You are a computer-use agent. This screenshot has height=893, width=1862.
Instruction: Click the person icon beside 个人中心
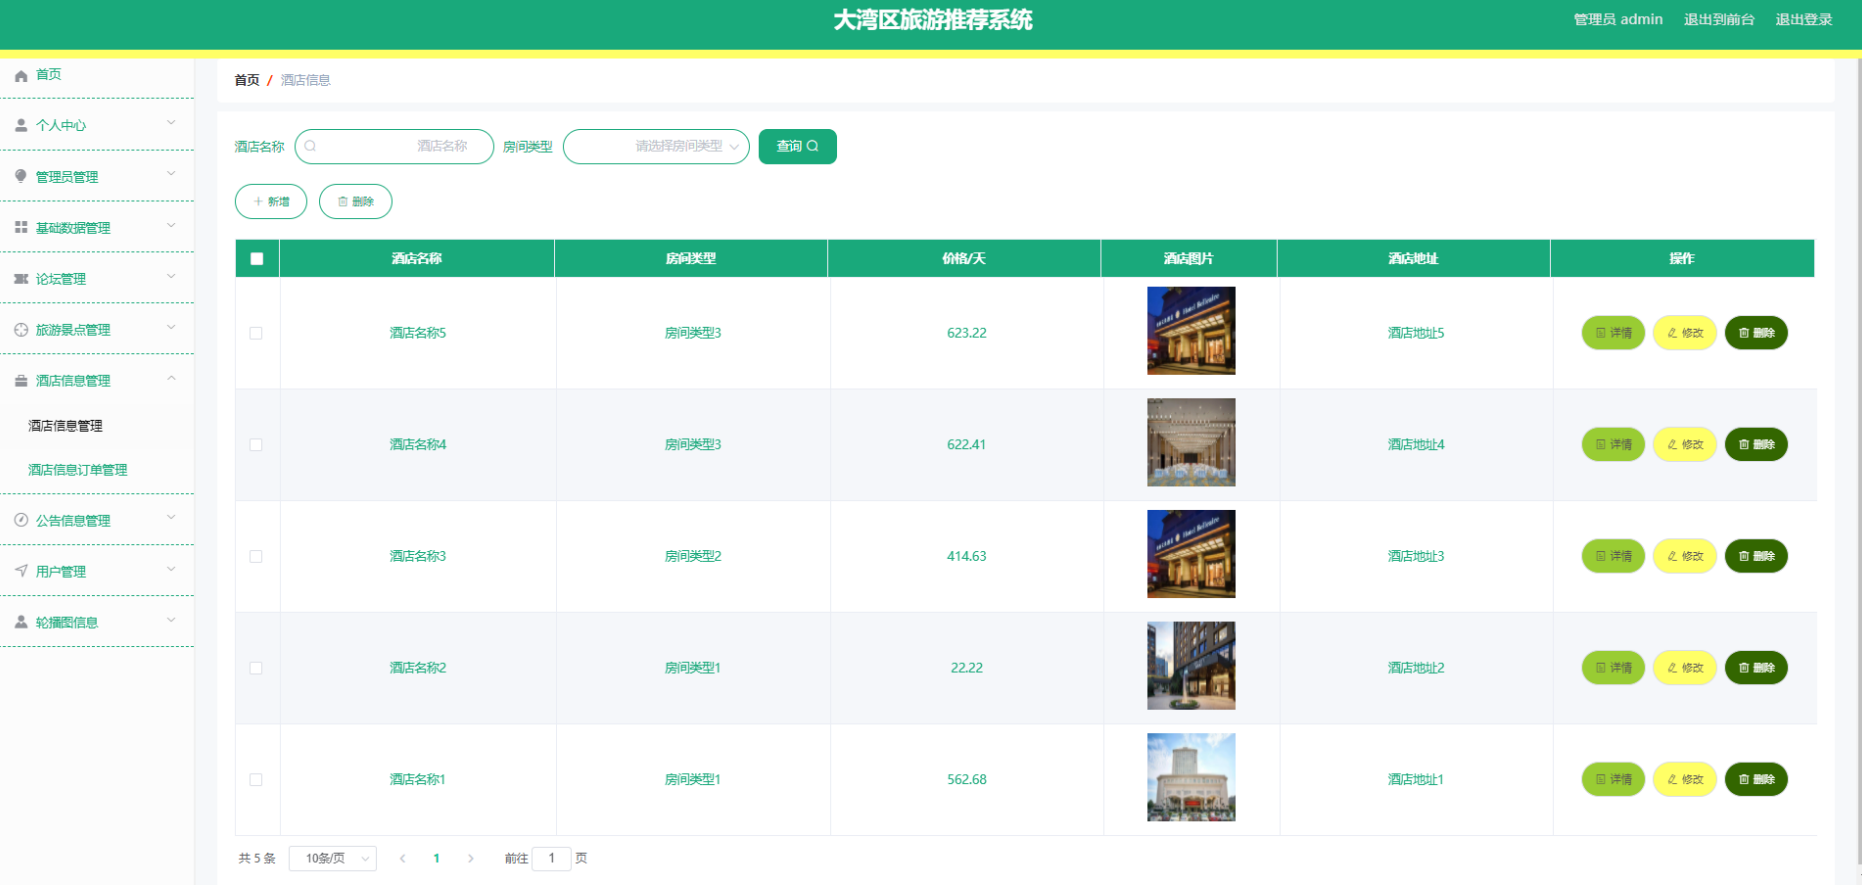pyautogui.click(x=21, y=125)
